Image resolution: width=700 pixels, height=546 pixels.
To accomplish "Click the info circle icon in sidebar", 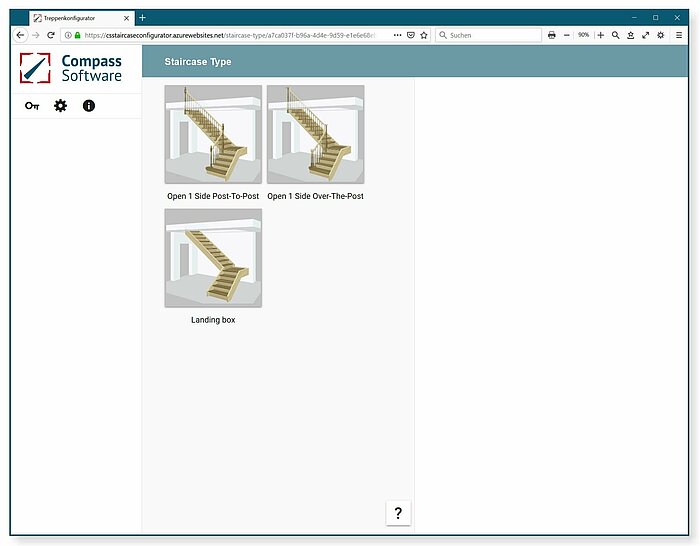I will click(89, 106).
